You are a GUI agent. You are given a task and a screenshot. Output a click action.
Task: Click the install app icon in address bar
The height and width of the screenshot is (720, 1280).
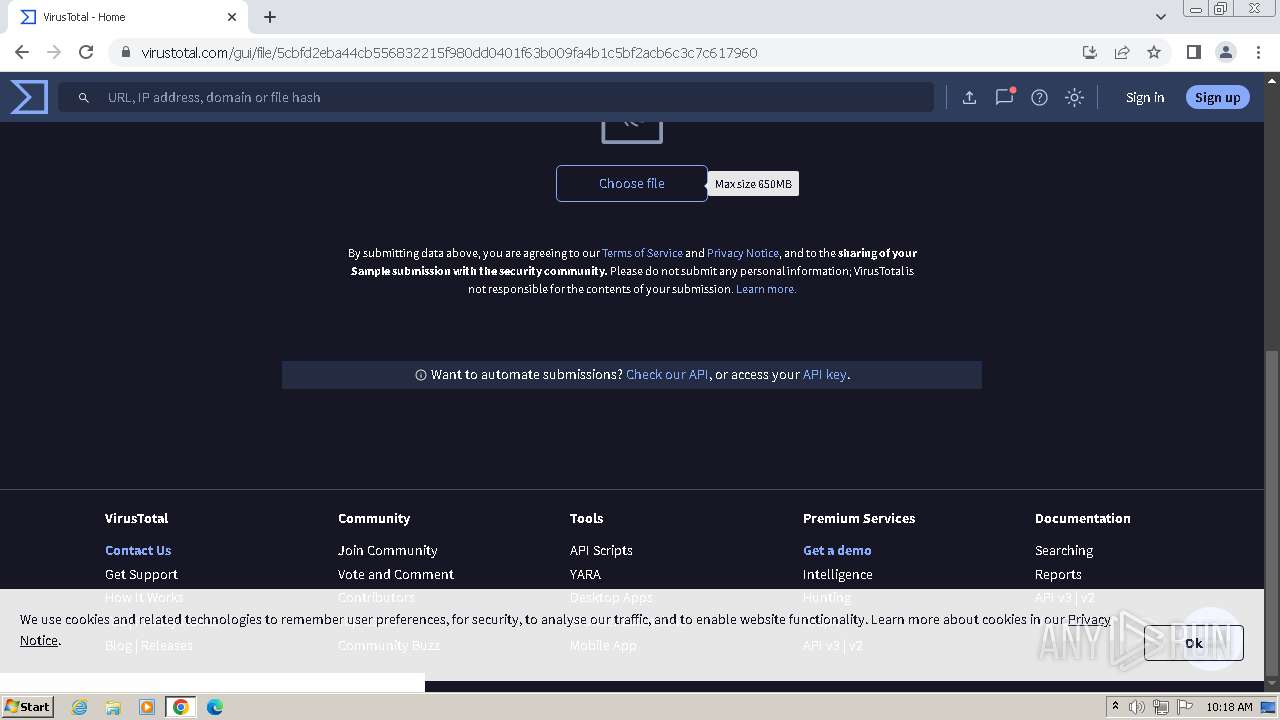(1090, 52)
